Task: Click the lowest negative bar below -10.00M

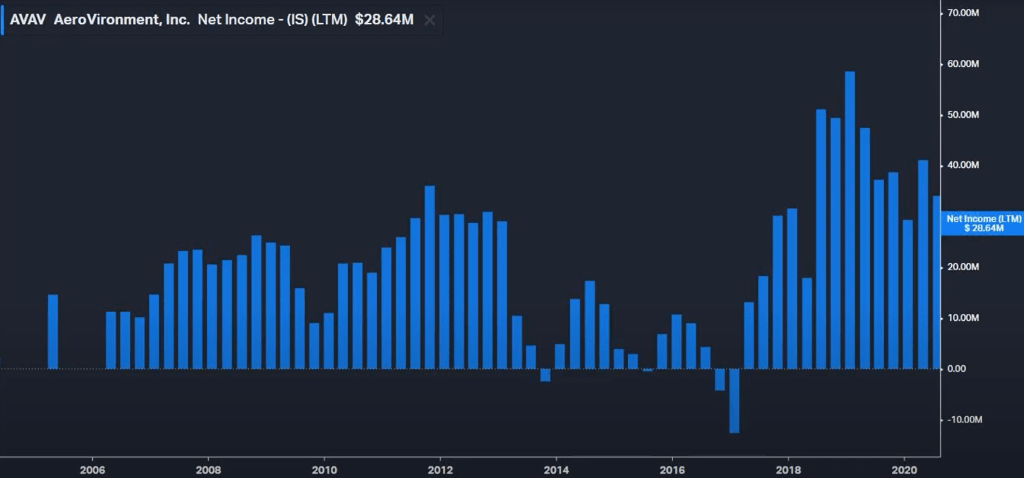Action: pos(734,400)
